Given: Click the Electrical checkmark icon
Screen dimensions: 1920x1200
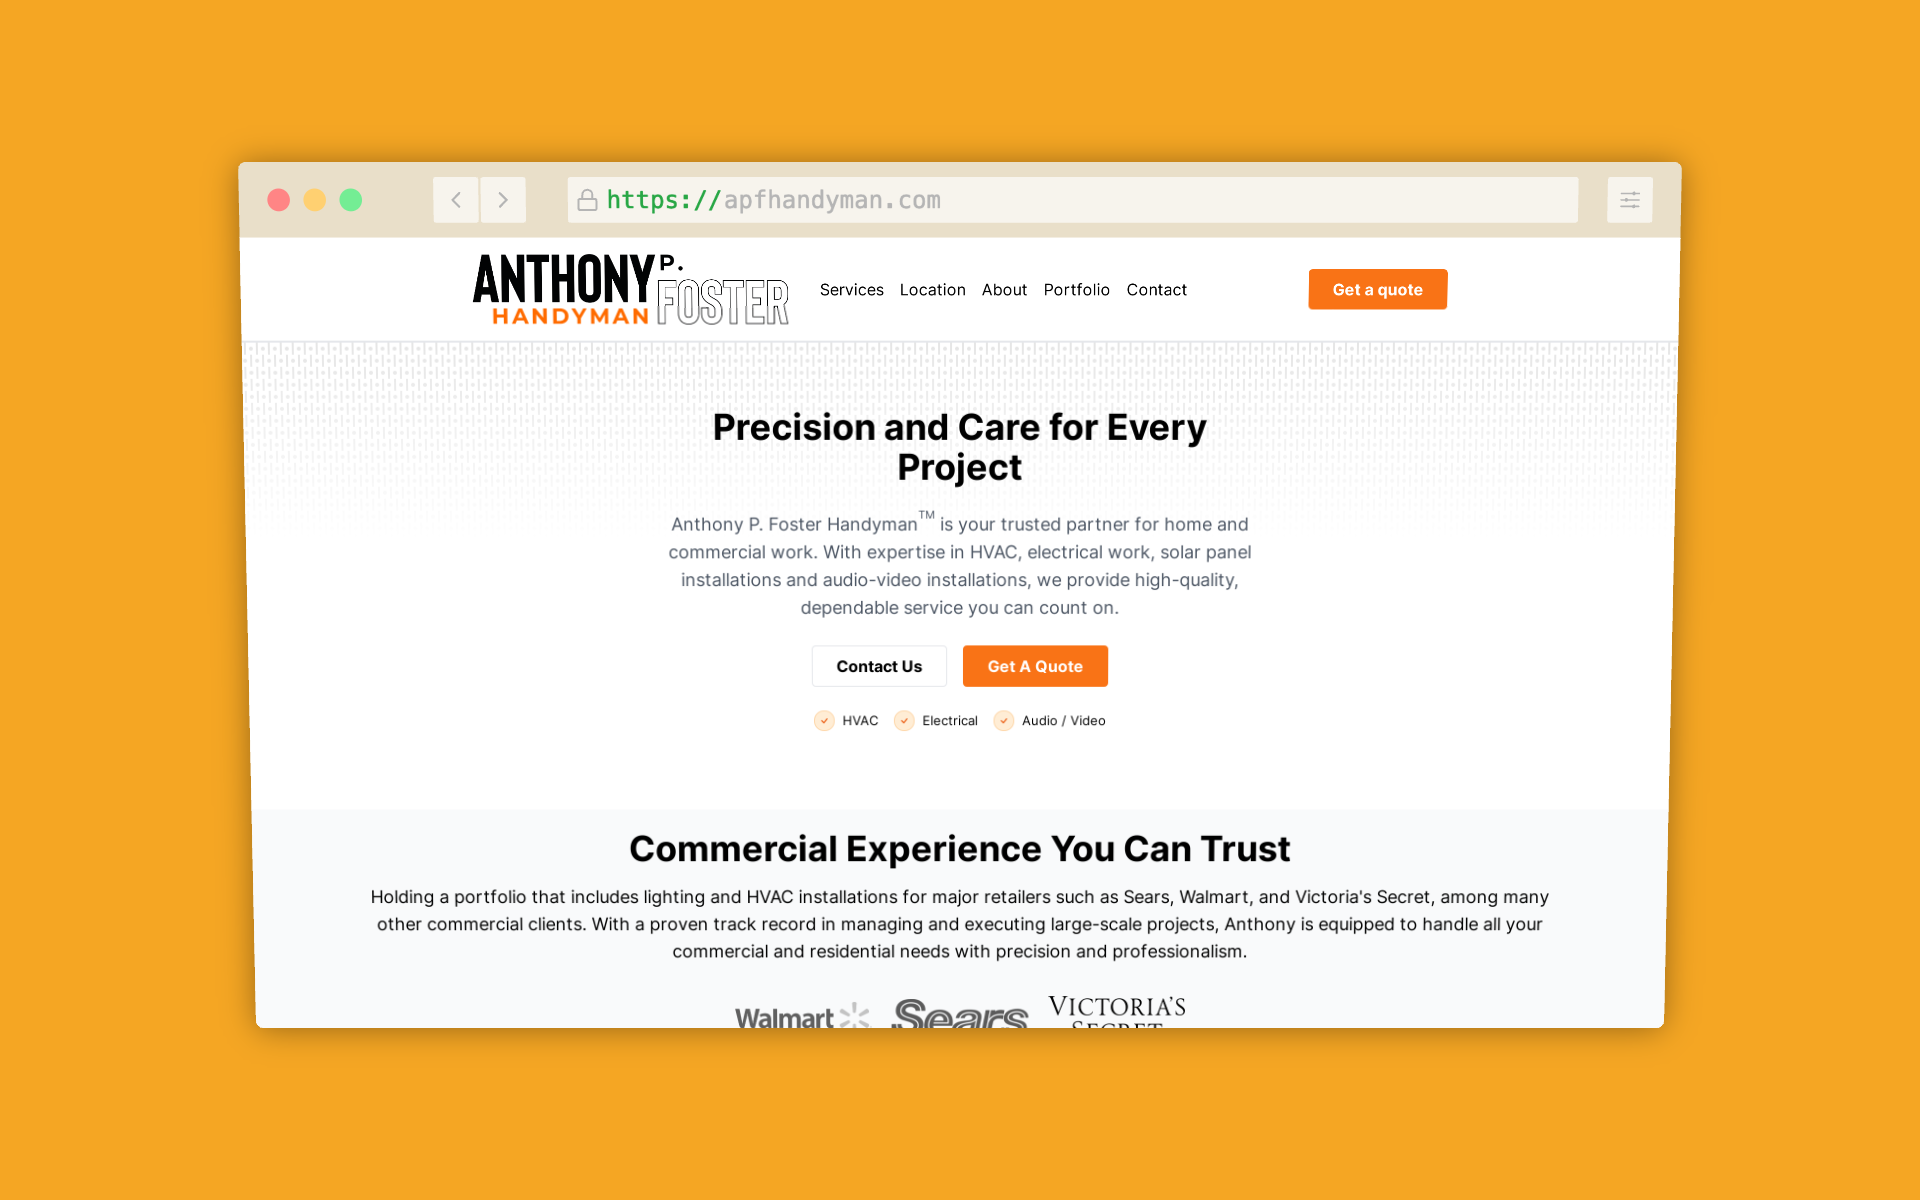Looking at the screenshot, I should click(x=905, y=720).
